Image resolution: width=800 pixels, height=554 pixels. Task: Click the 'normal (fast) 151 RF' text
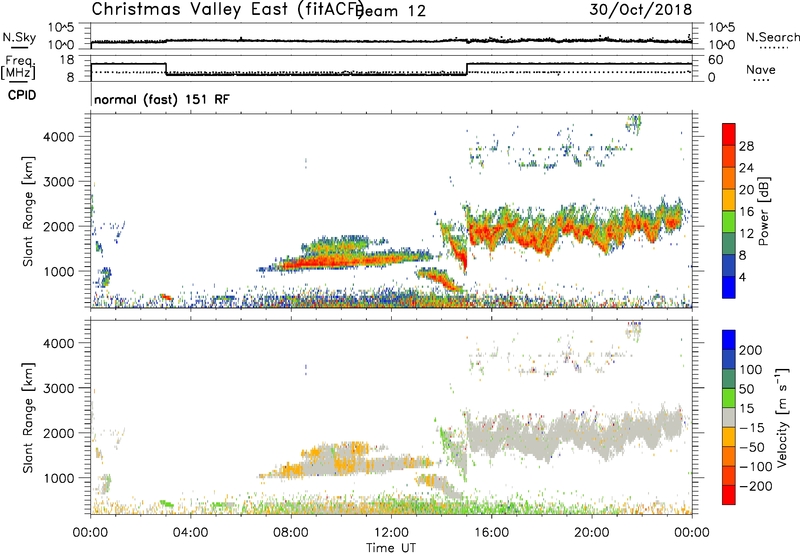162,99
